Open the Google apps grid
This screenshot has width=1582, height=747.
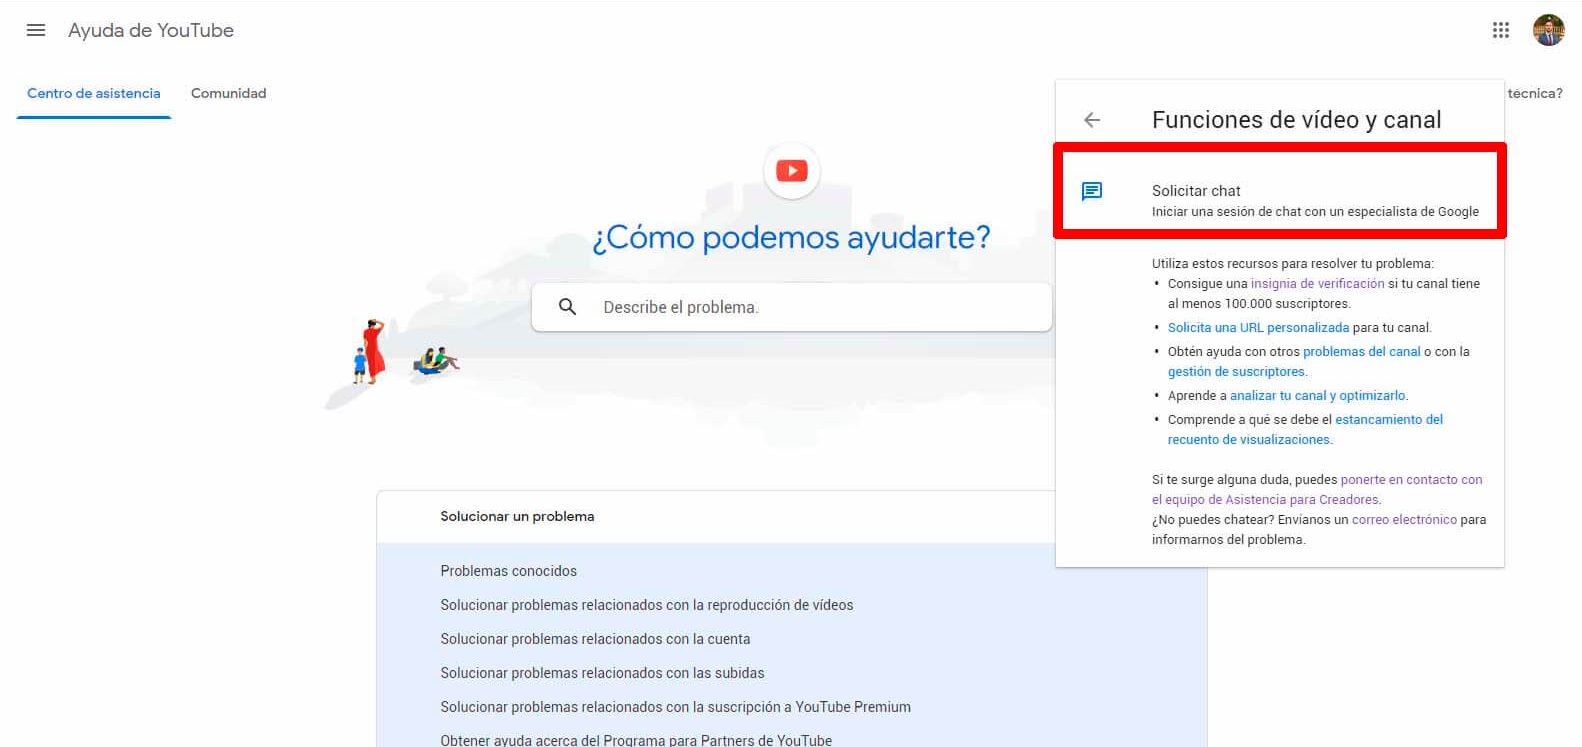coord(1500,30)
